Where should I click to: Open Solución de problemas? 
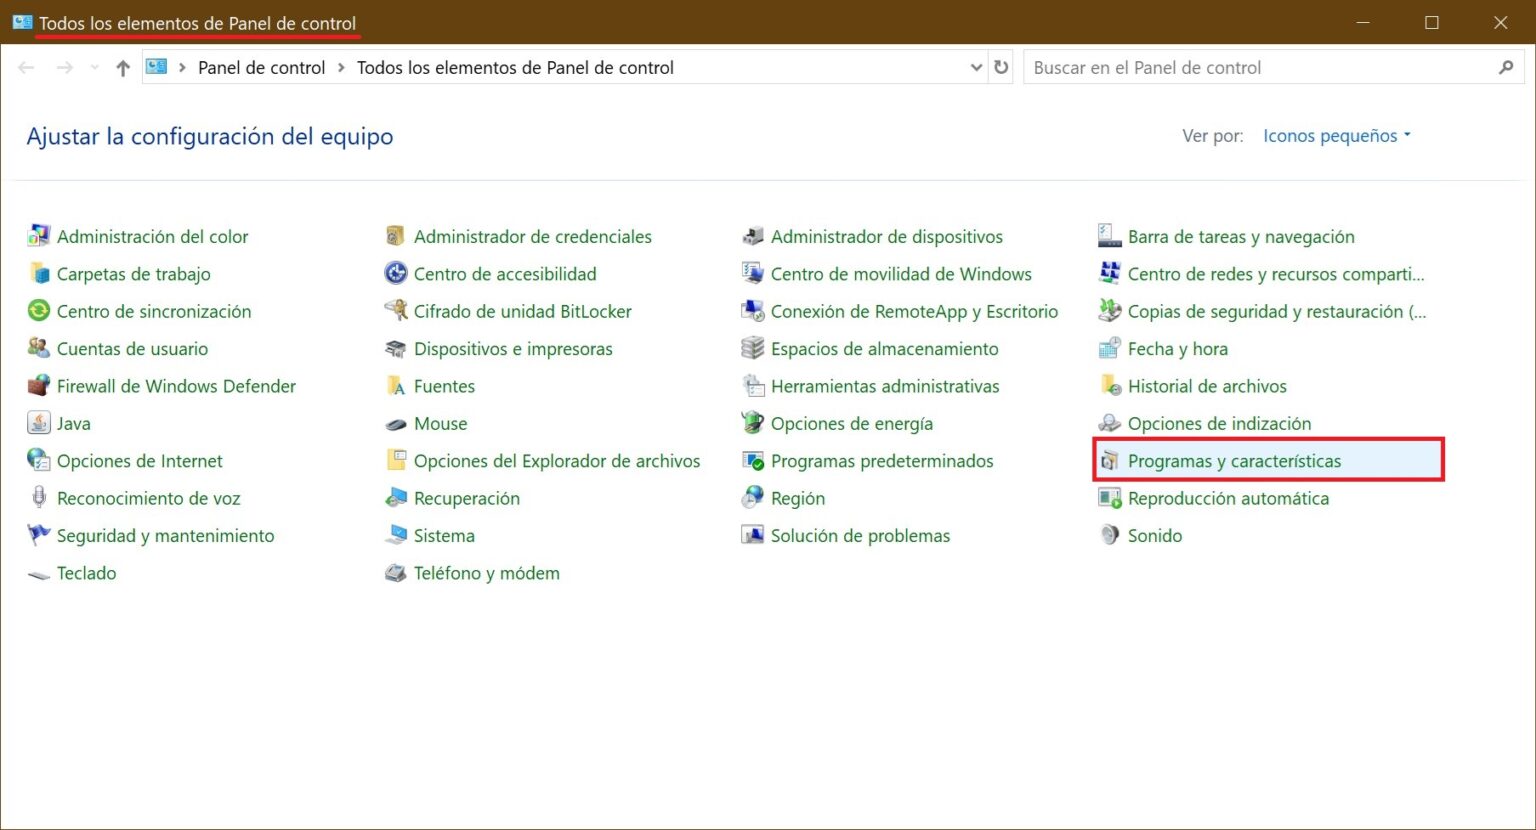(x=860, y=535)
